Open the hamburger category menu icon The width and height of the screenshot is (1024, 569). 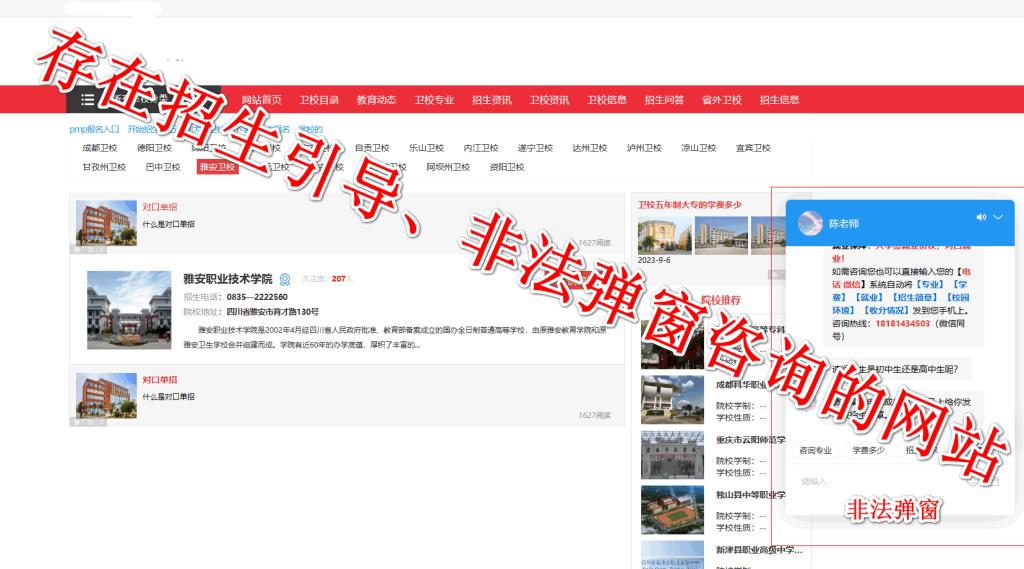88,100
